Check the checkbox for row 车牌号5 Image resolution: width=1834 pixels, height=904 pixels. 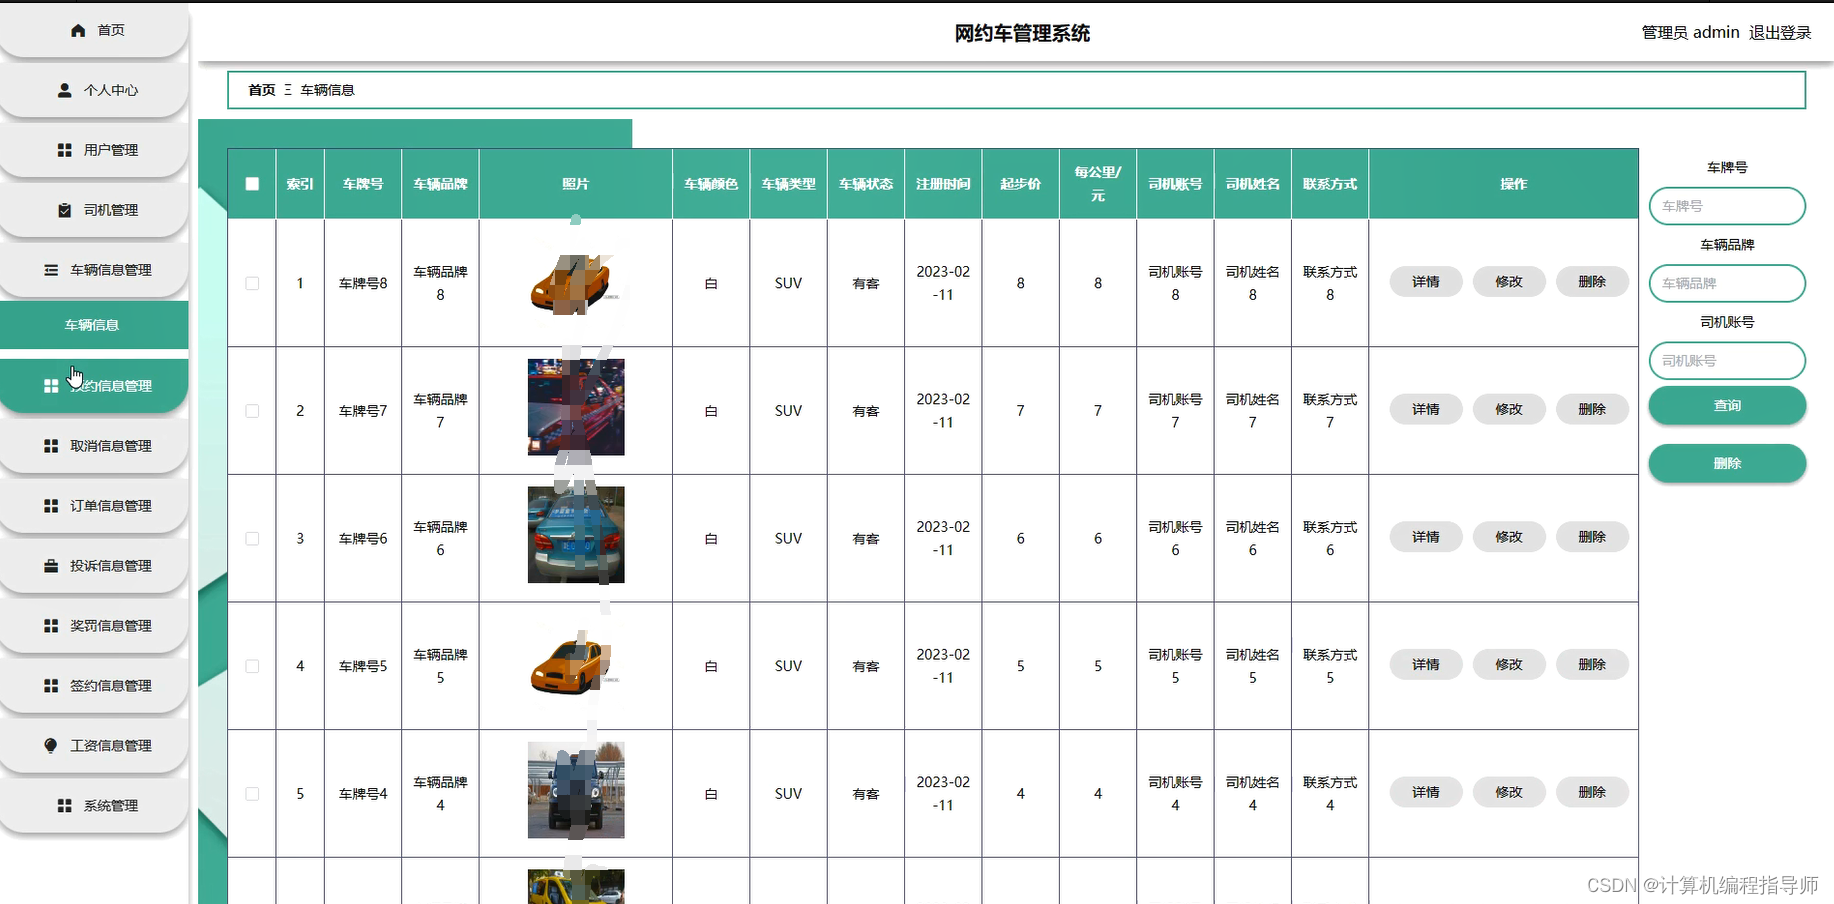coord(252,666)
